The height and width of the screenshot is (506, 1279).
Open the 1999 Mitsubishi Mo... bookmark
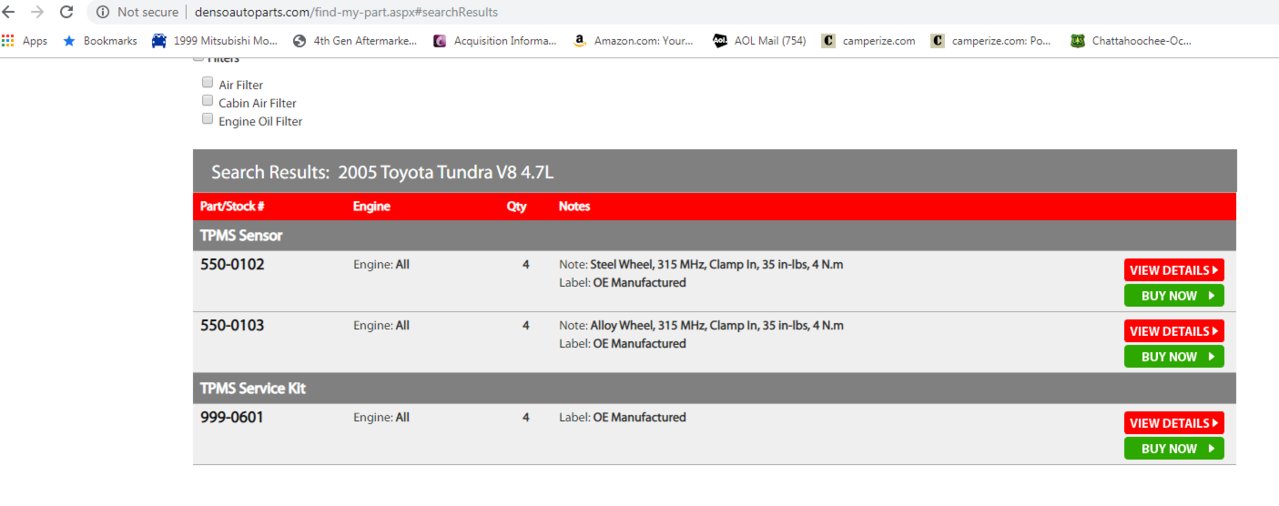pyautogui.click(x=214, y=41)
